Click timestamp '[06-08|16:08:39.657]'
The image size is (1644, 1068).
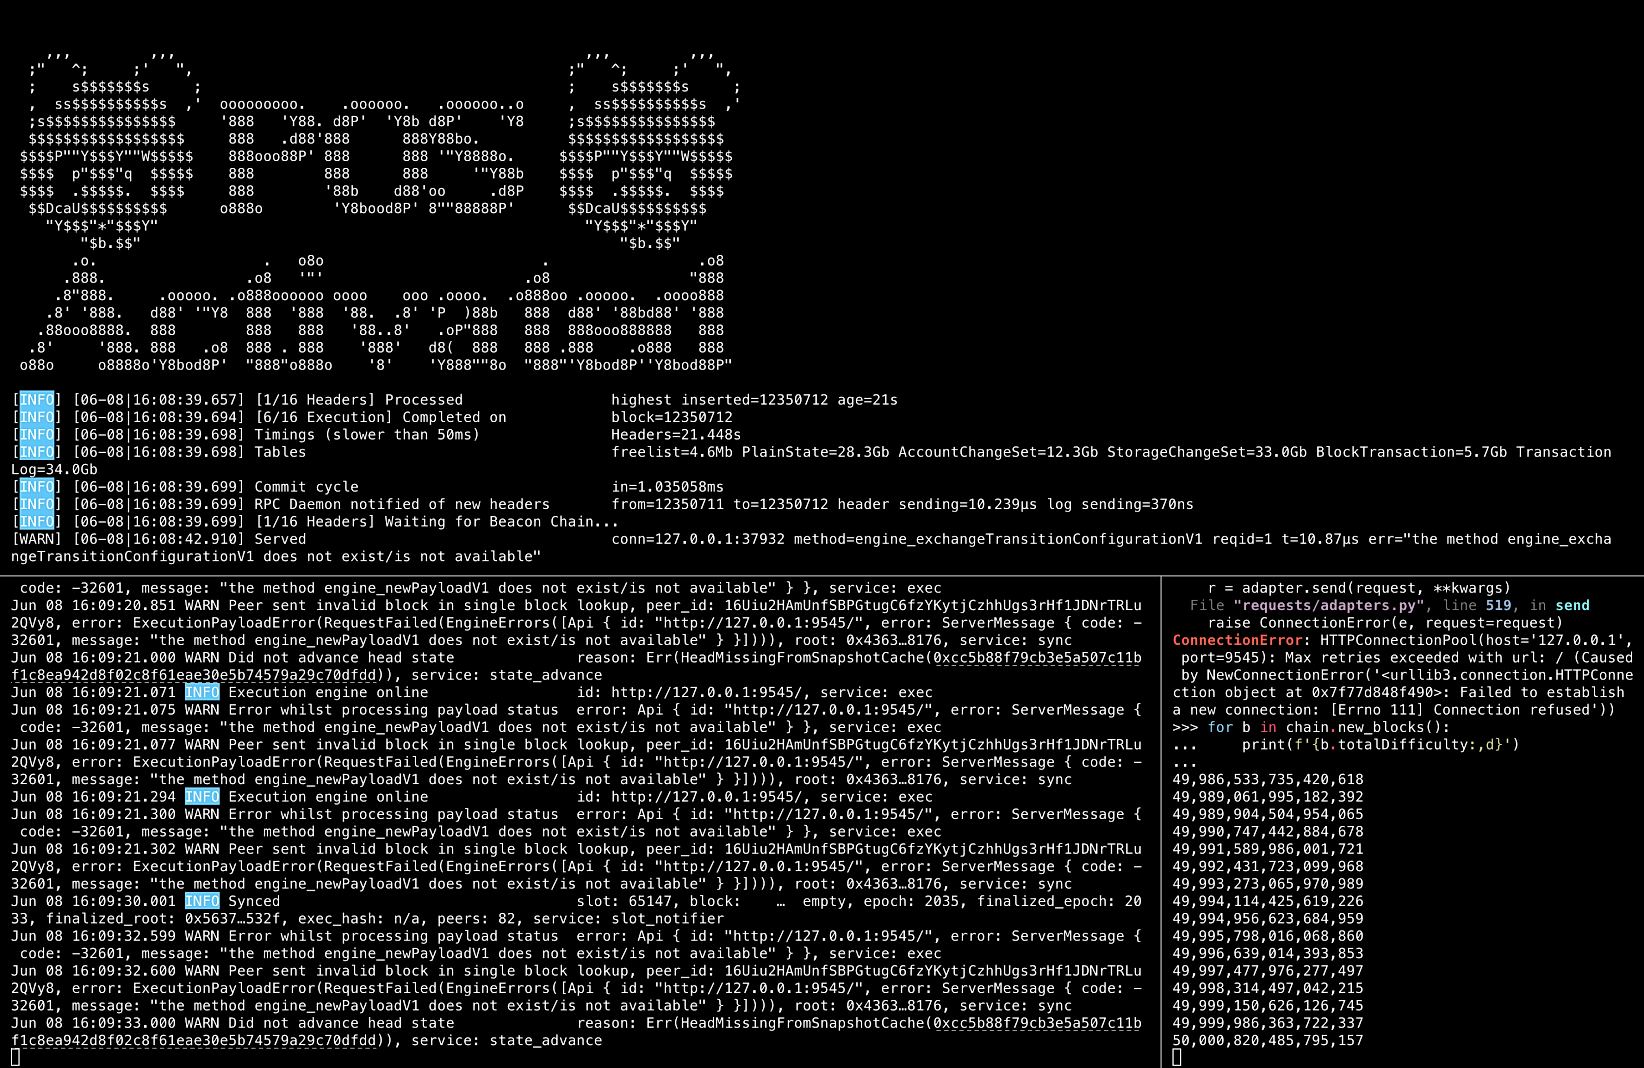coord(158,400)
